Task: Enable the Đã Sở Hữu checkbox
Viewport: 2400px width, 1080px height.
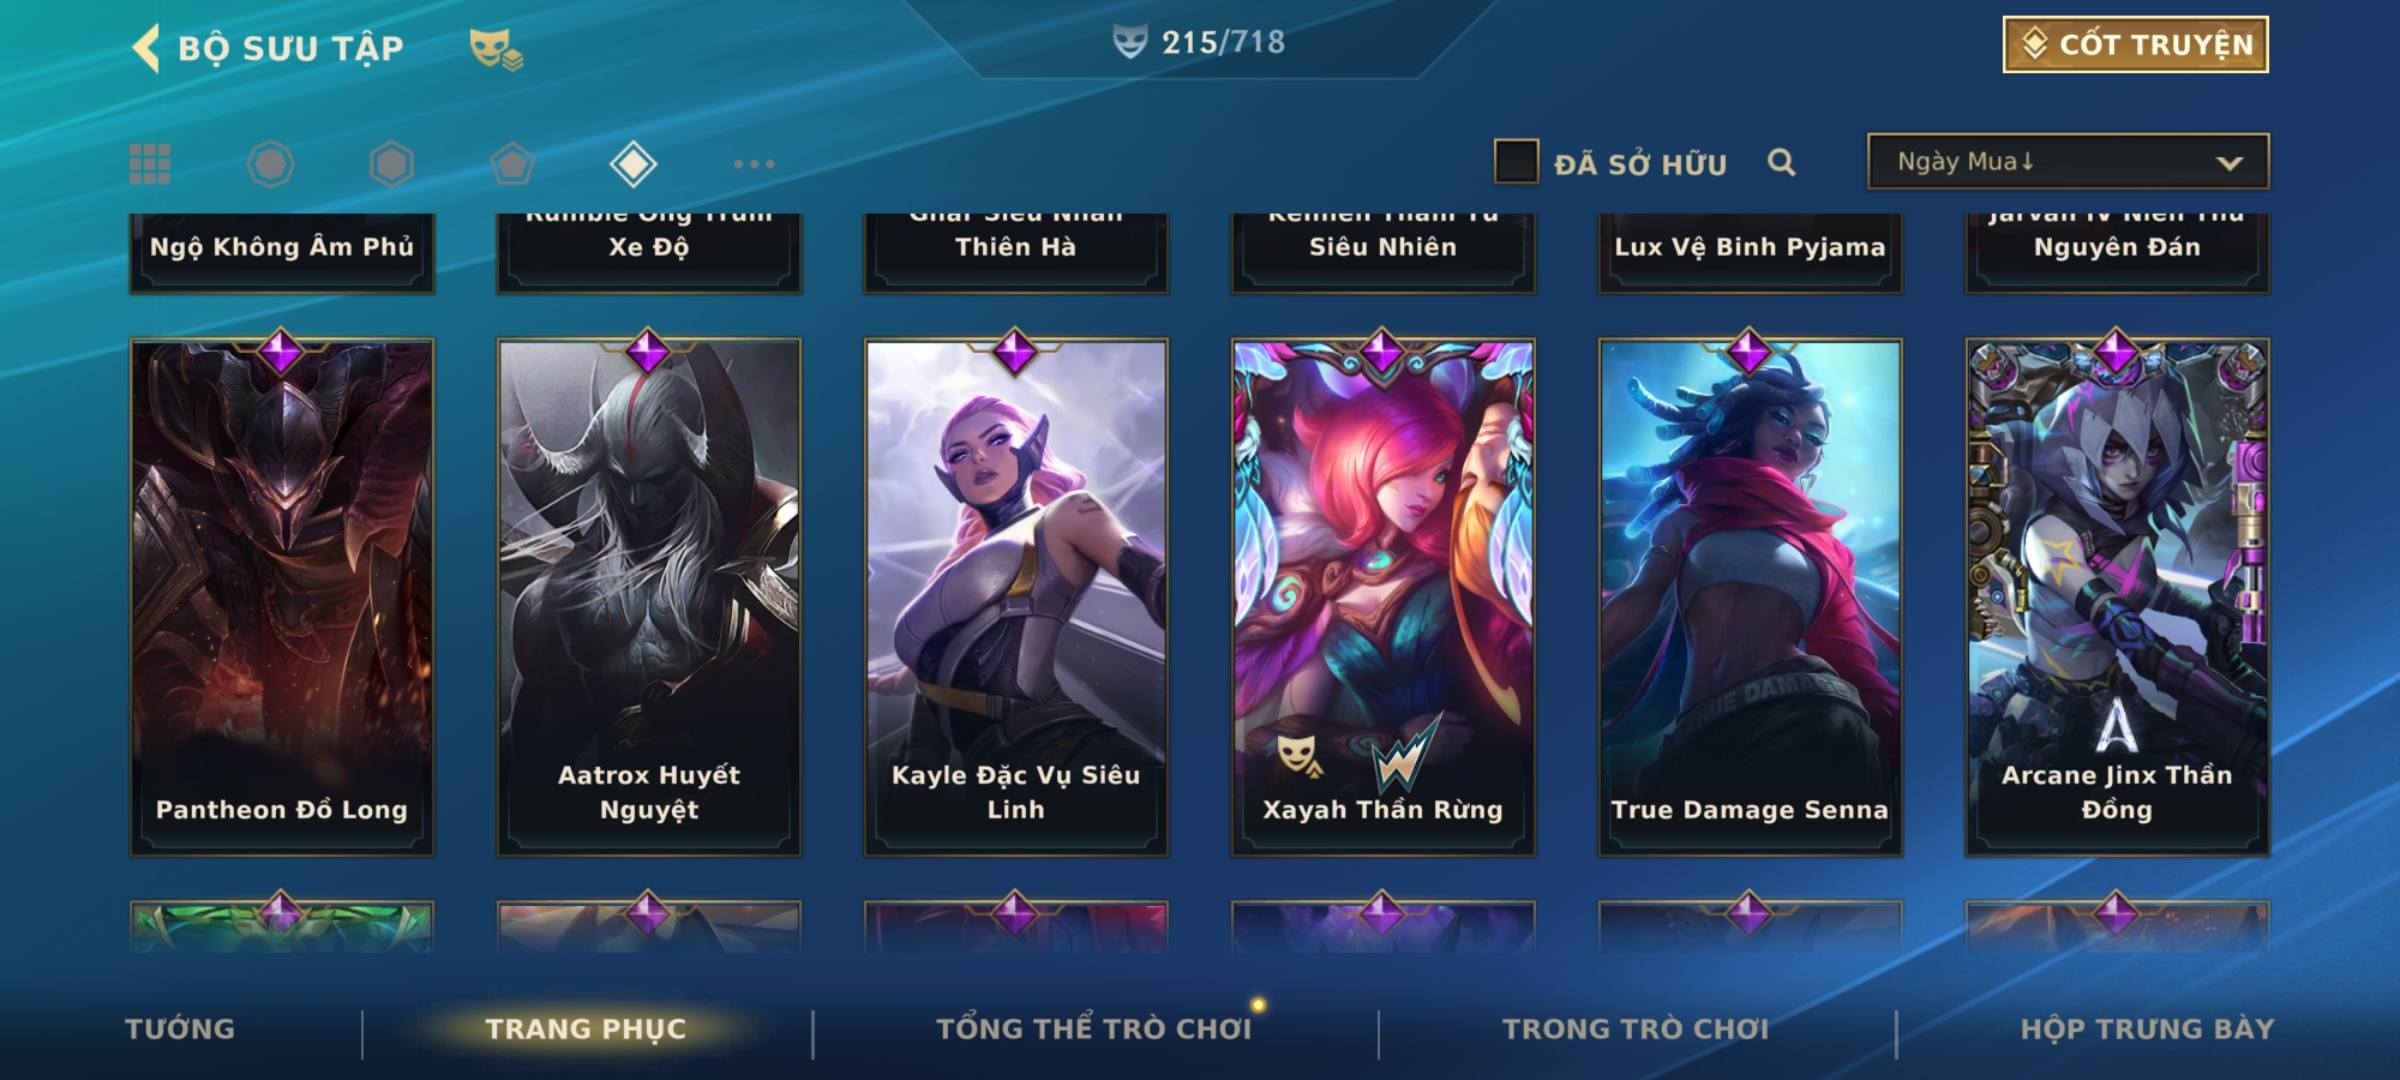Action: pos(1516,161)
